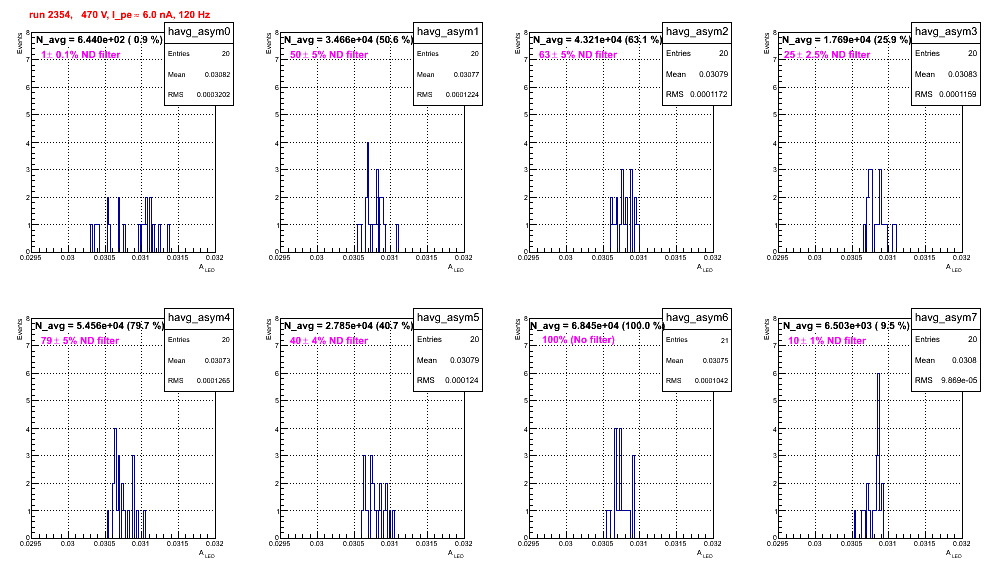This screenshot has width=996, height=572.
Task: Select the Mean 0.03075 stats row
Action: click(697, 360)
